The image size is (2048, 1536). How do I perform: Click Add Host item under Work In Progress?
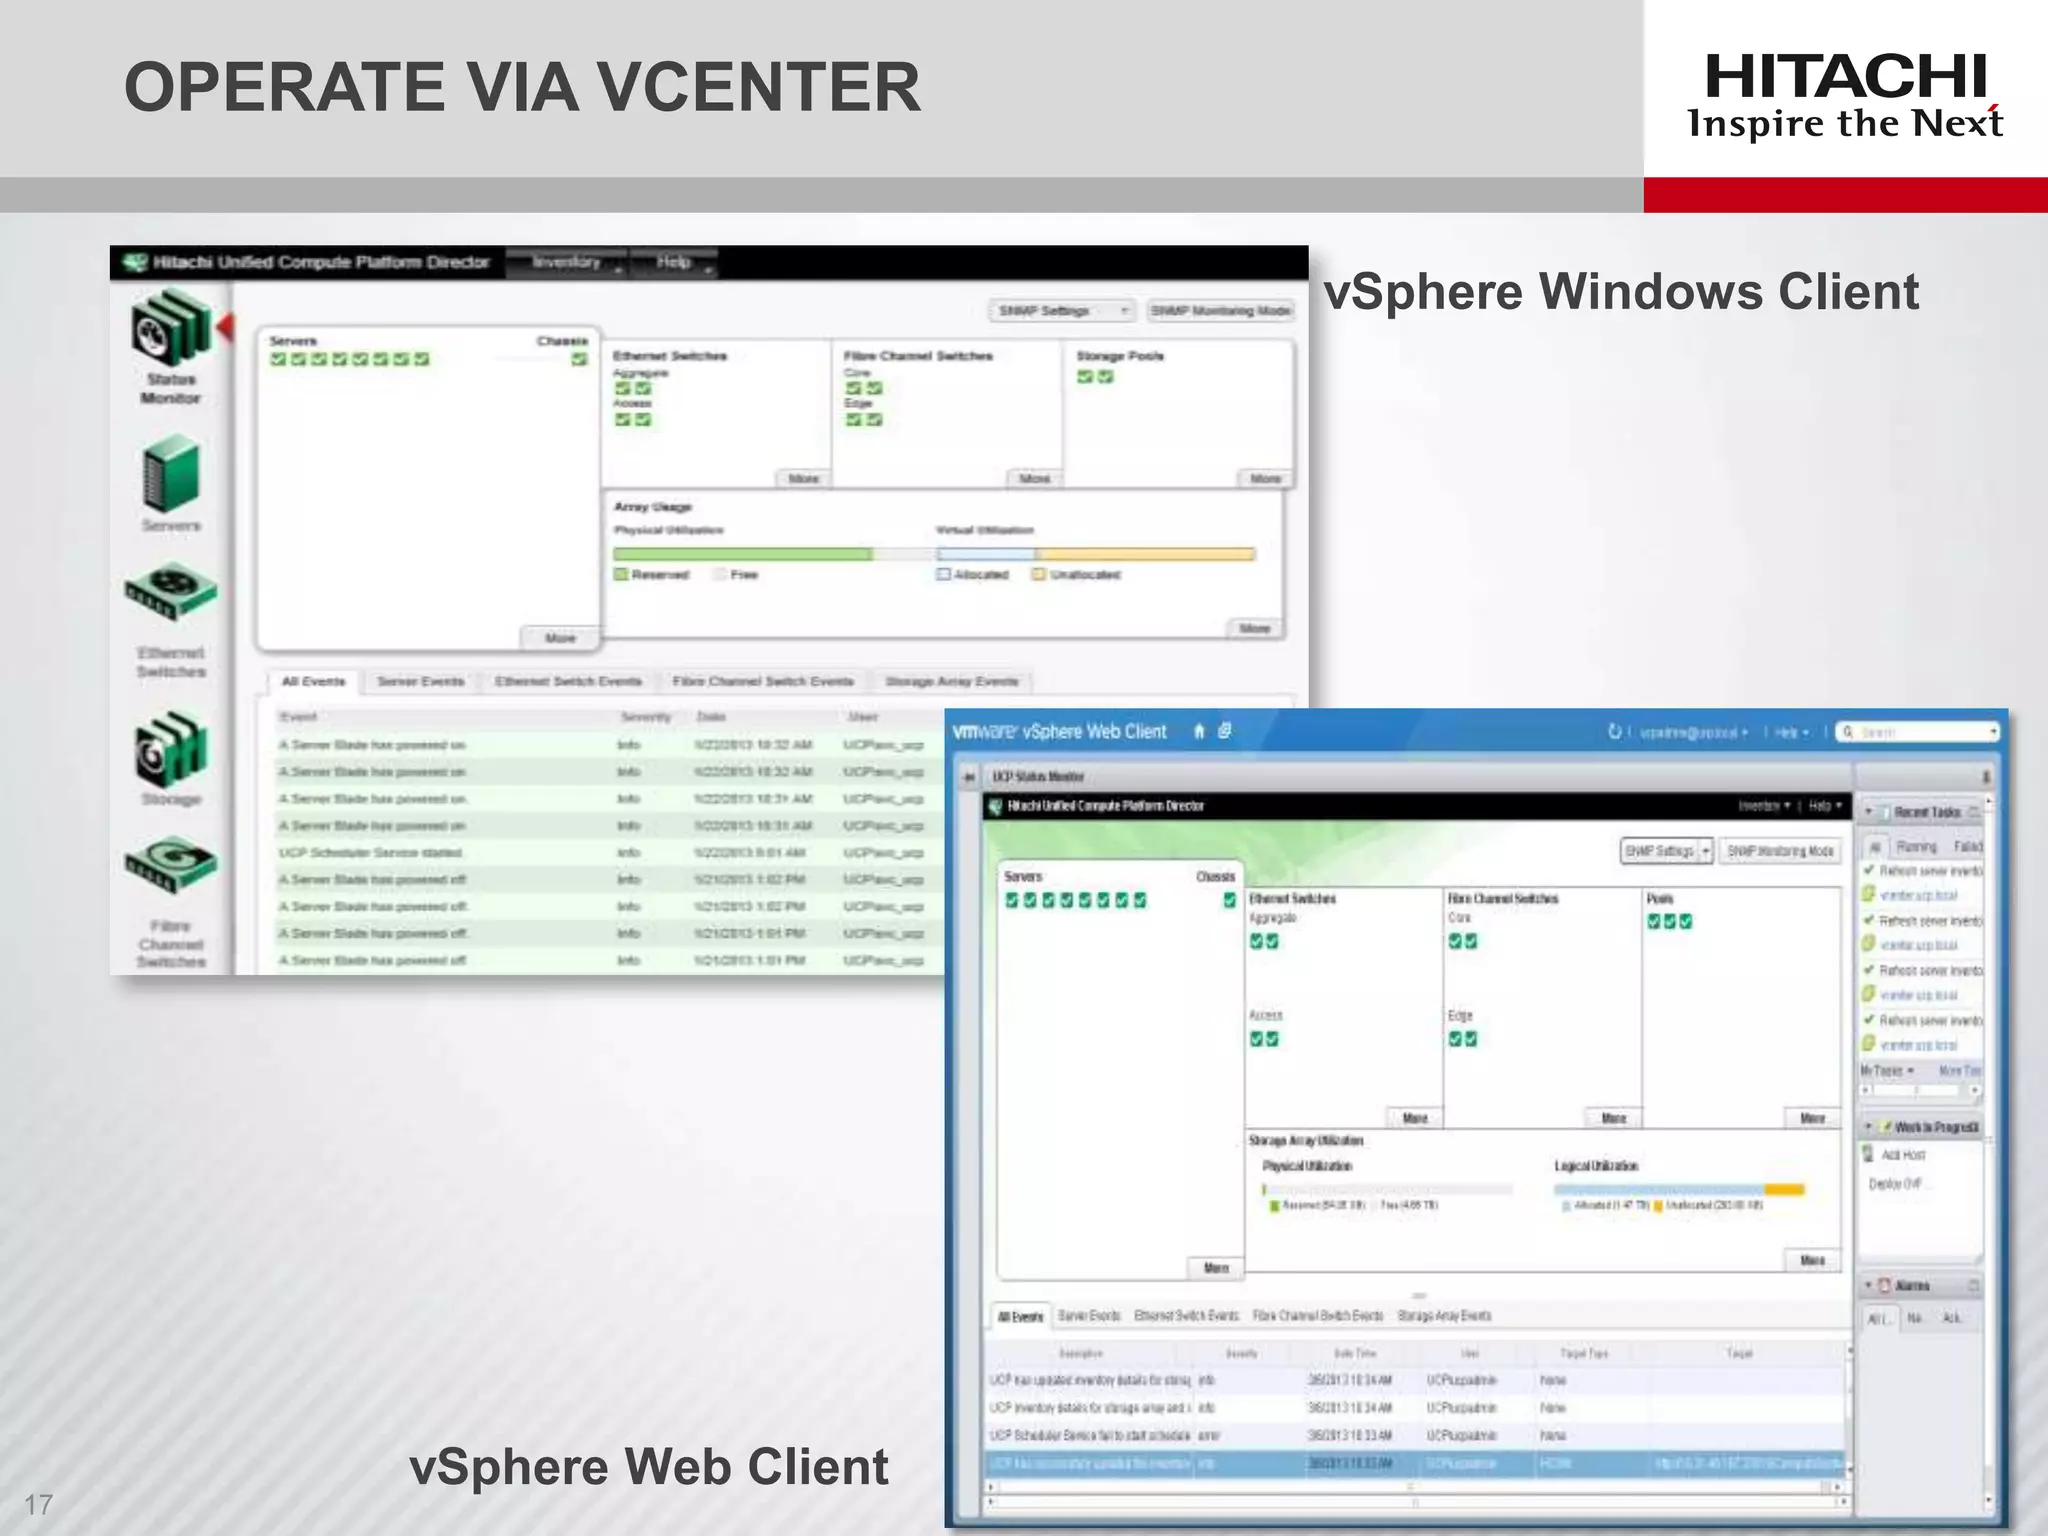(1902, 1154)
